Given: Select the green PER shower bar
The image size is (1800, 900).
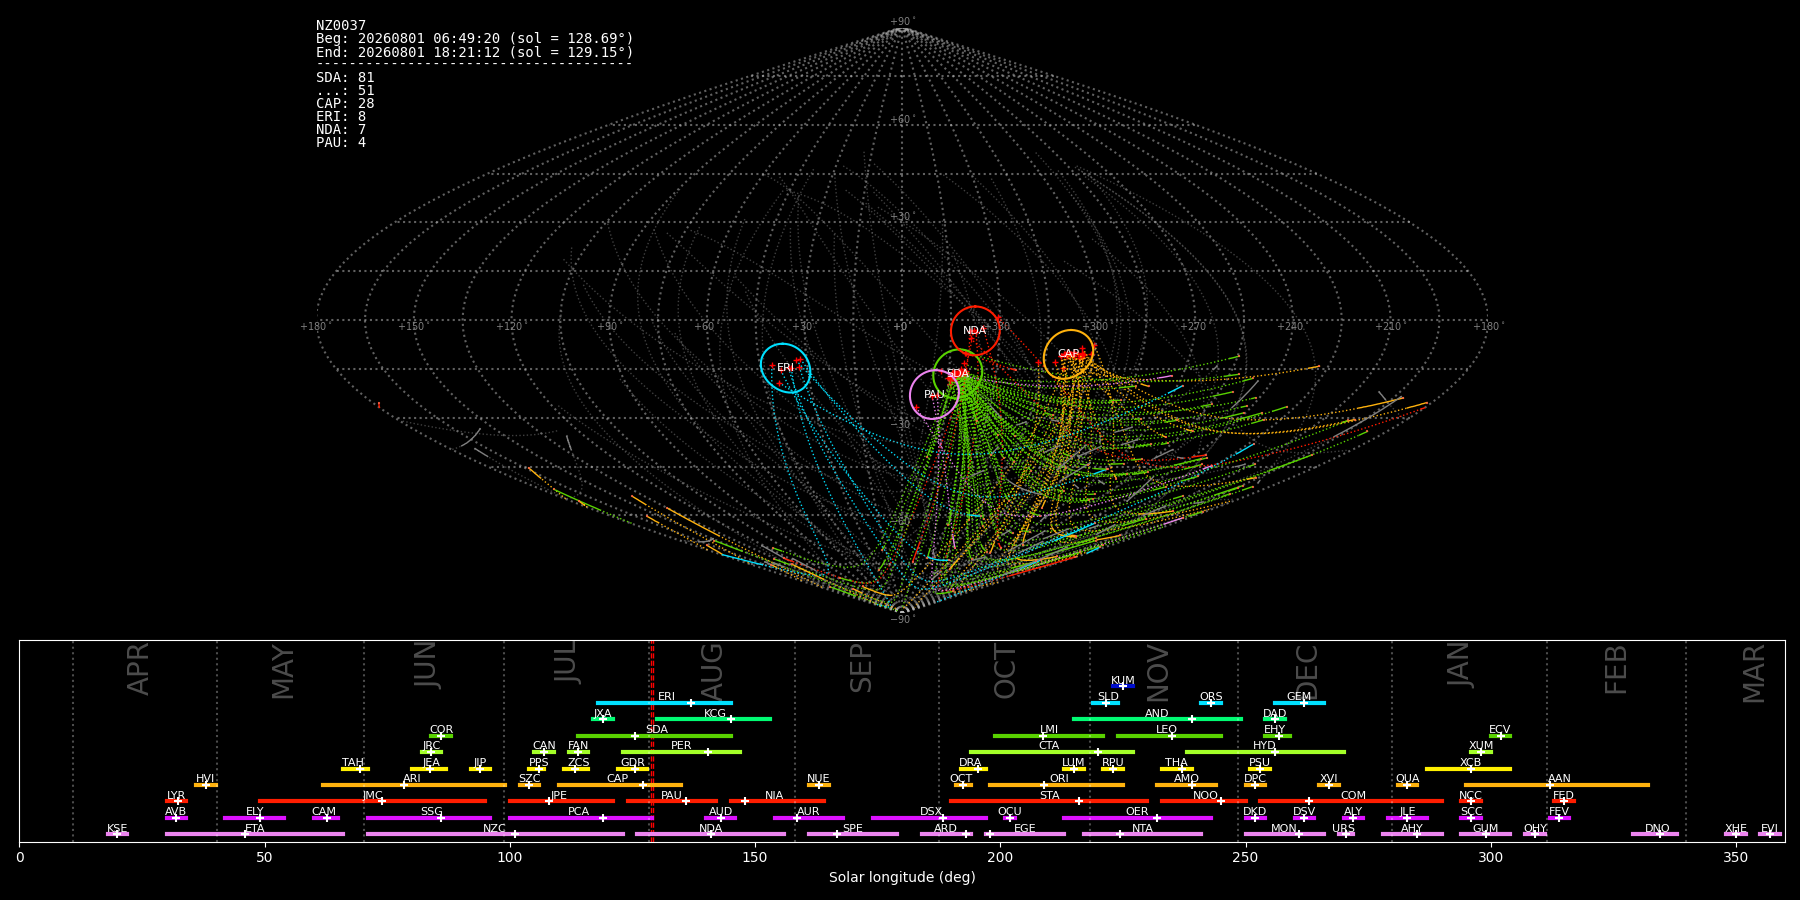Looking at the screenshot, I should tap(681, 752).
